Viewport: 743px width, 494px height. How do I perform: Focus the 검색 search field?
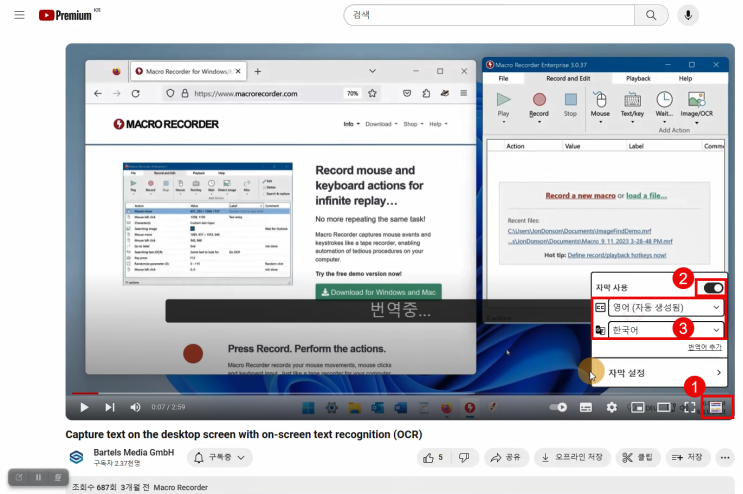[x=489, y=15]
